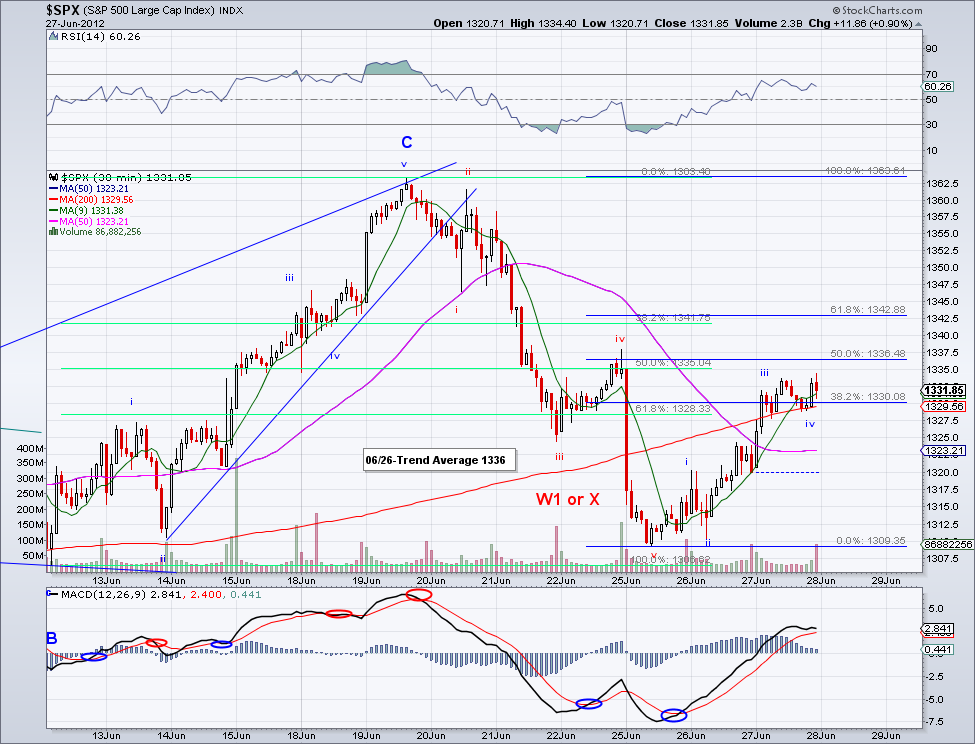Click the 100.0%: 1363.61 Fibonacci label
Screen dimensions: 975x744
tap(865, 170)
